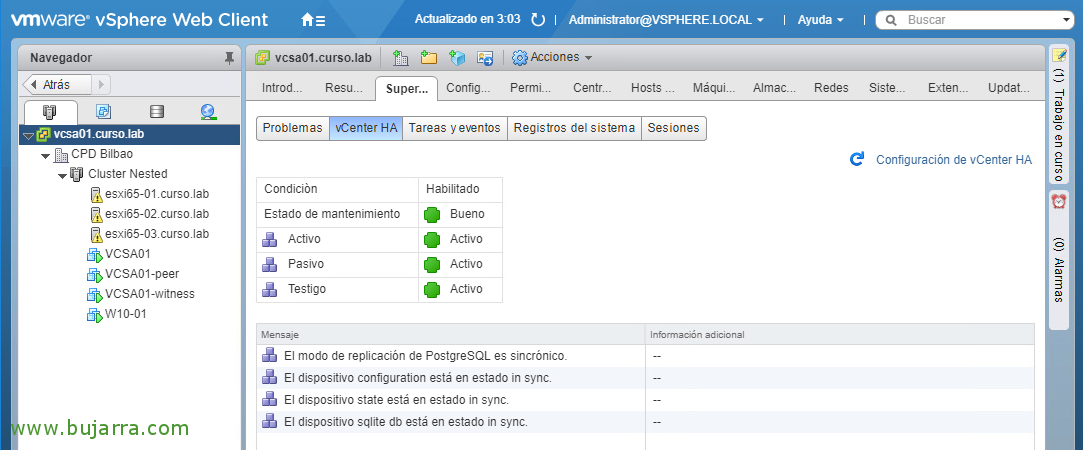1083x450 pixels.
Task: Pin the Navegador panel
Action: click(x=229, y=59)
